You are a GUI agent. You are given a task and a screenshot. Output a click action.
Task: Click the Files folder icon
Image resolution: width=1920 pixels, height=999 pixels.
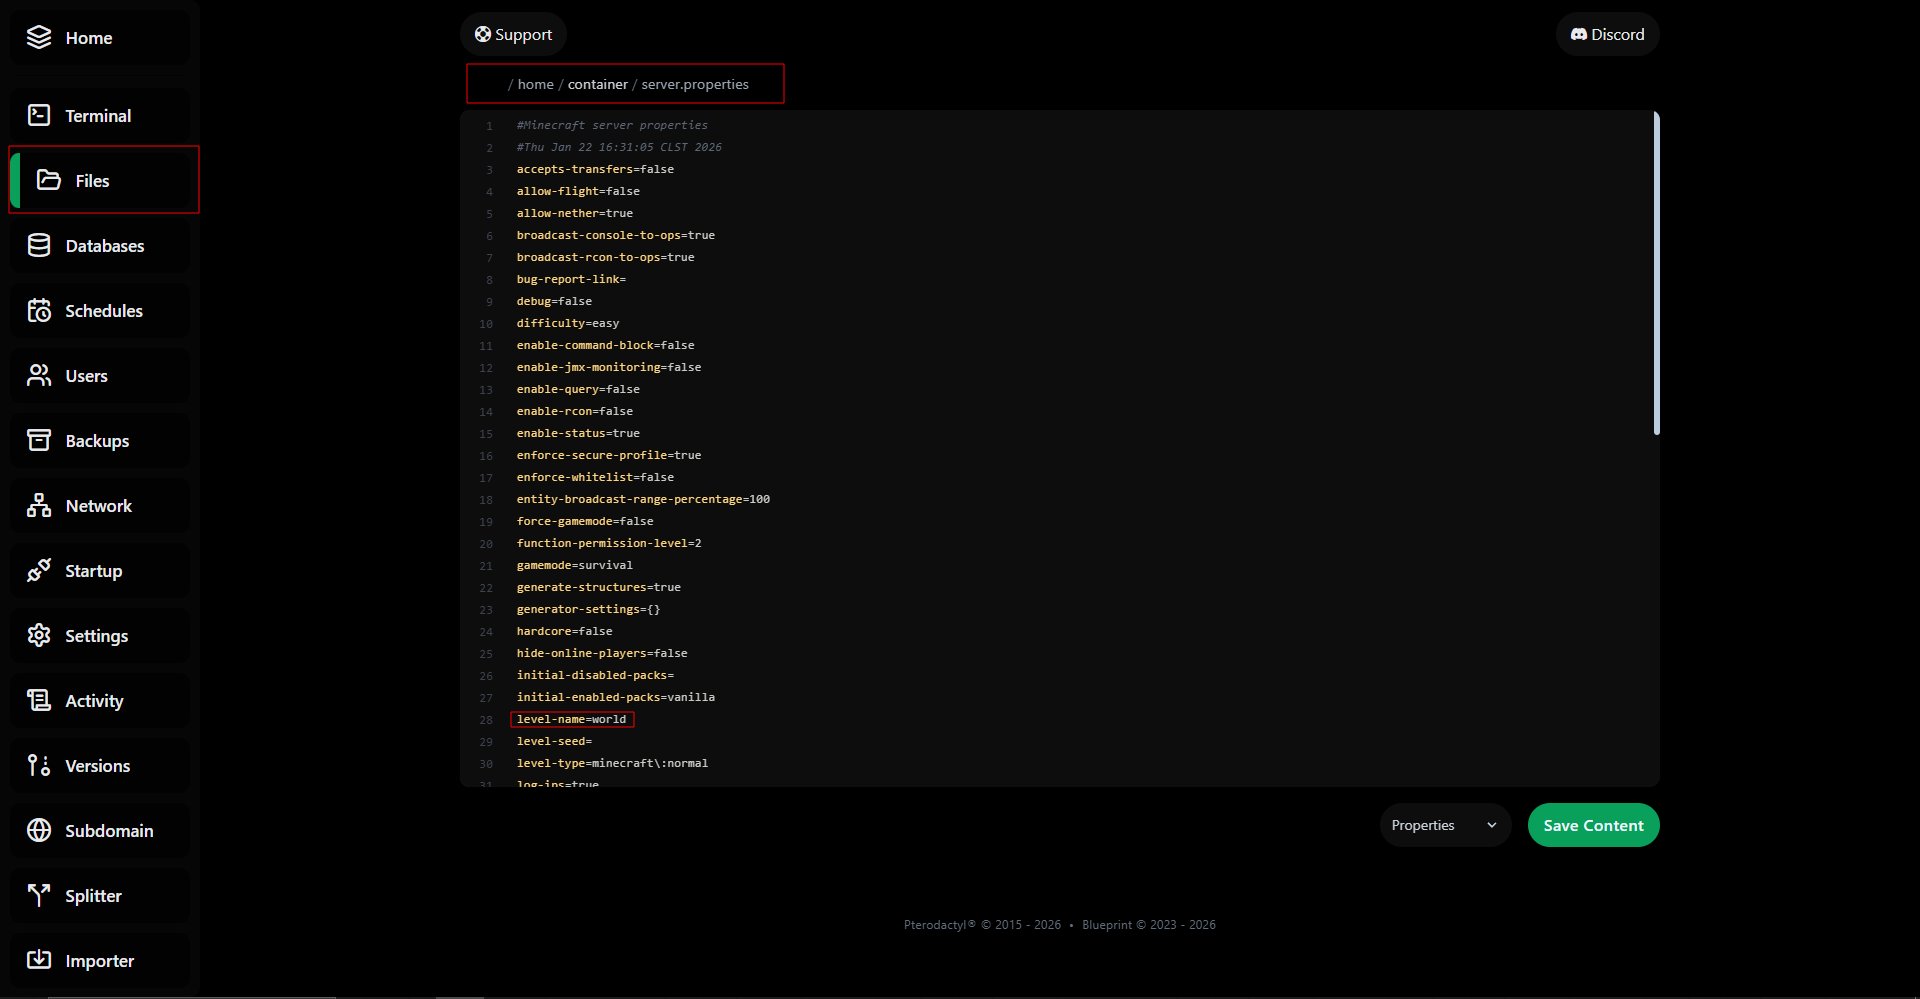coord(49,180)
